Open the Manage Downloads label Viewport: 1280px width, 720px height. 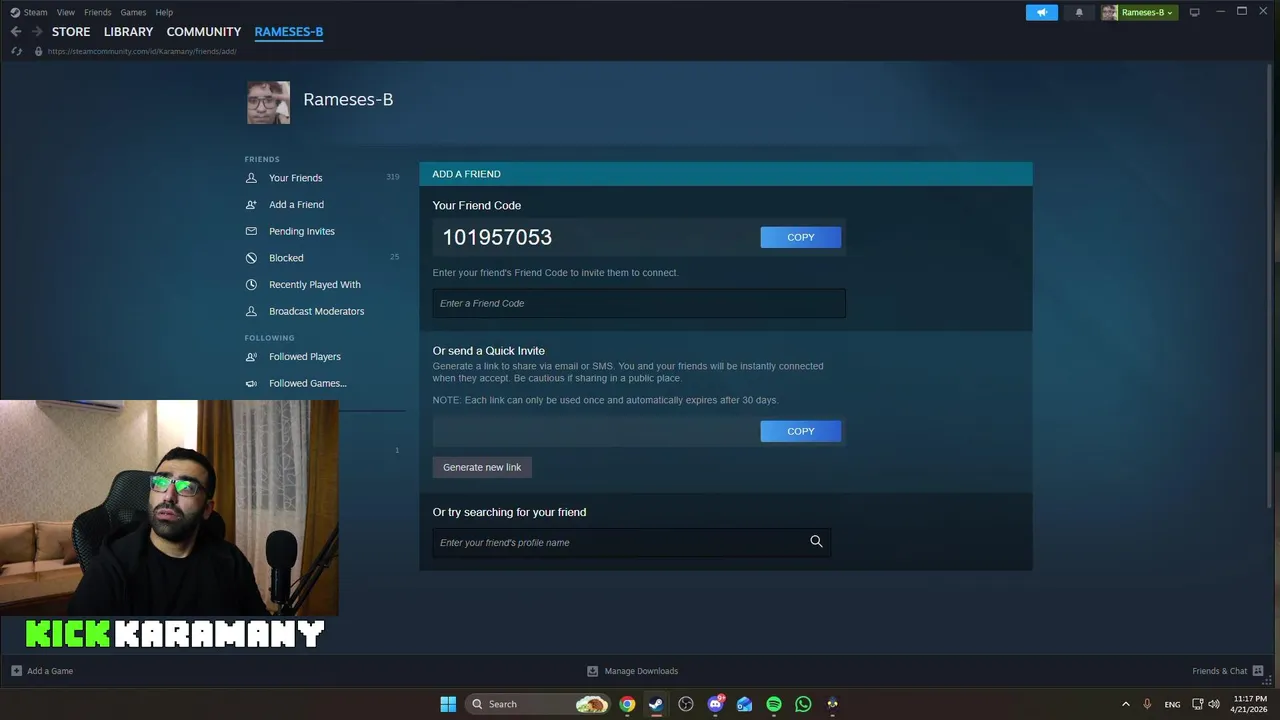pos(641,671)
